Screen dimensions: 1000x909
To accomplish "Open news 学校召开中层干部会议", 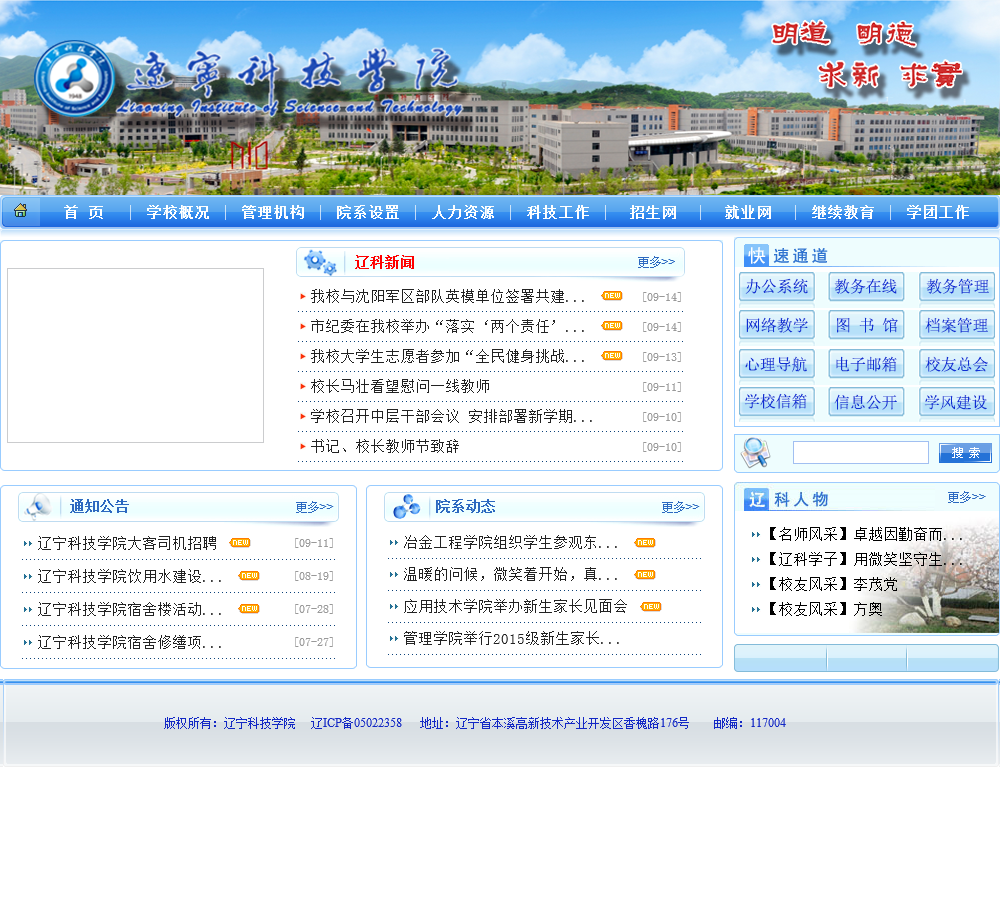I will pyautogui.click(x=451, y=417).
